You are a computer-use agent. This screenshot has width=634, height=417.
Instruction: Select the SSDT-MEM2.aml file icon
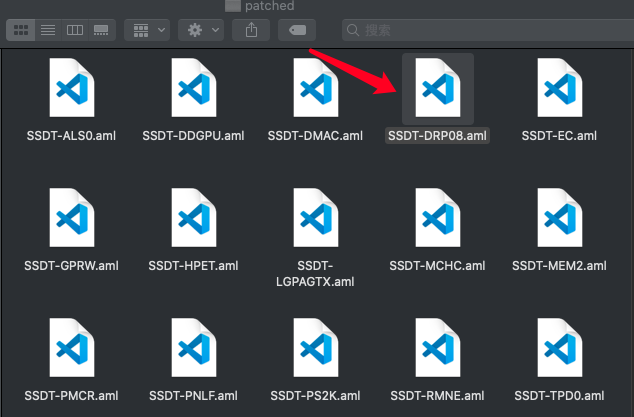[x=560, y=218]
